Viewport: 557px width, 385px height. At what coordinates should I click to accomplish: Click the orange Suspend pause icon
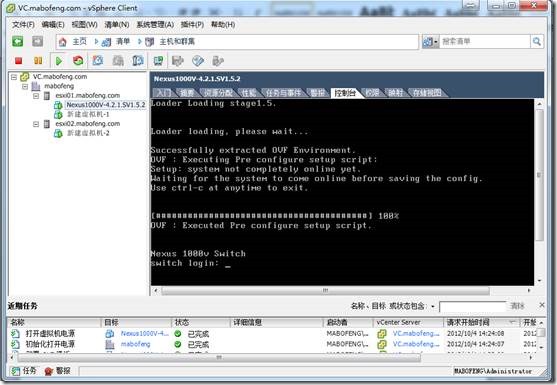38,61
